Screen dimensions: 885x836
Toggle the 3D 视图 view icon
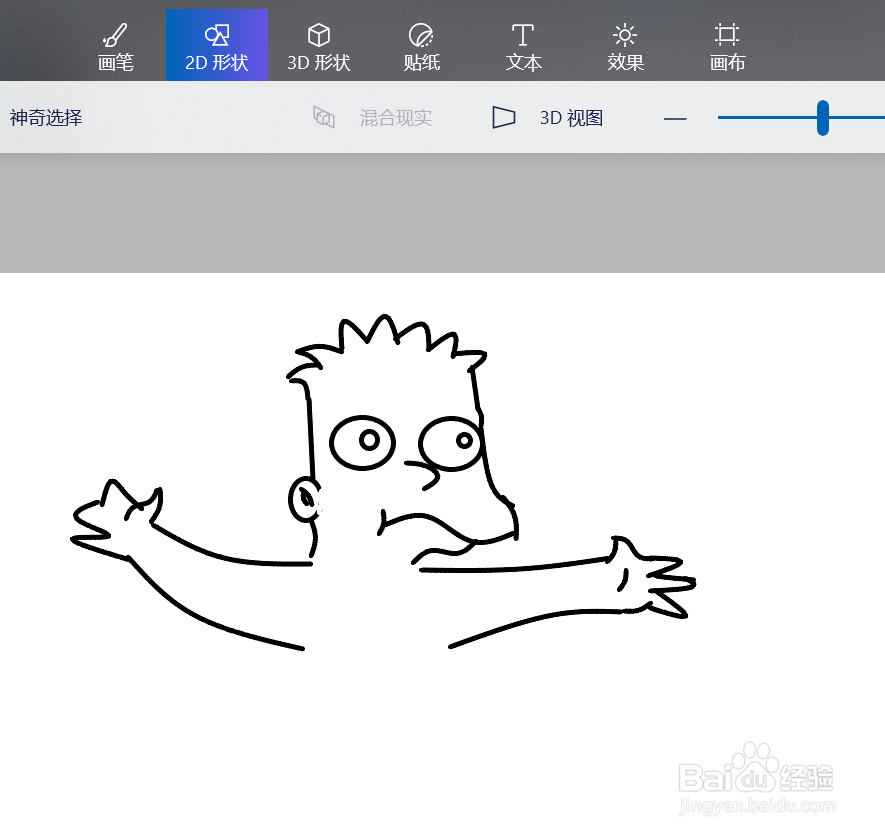click(503, 117)
